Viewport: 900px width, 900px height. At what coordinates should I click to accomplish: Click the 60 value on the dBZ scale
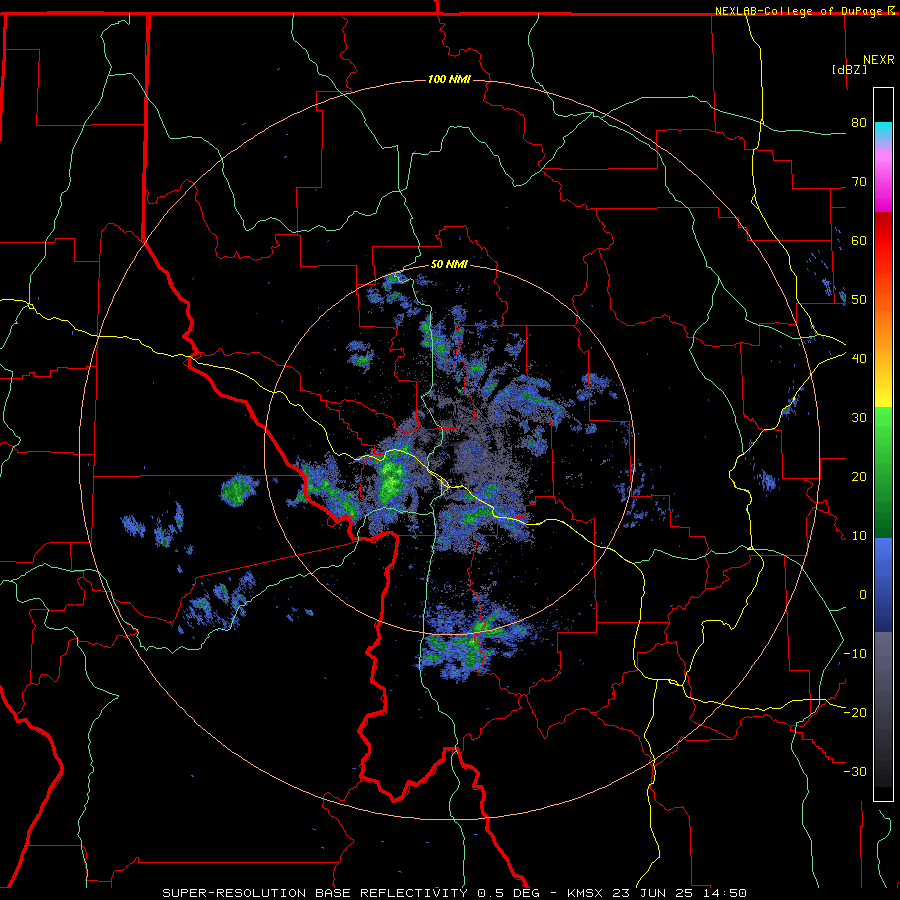(x=859, y=240)
